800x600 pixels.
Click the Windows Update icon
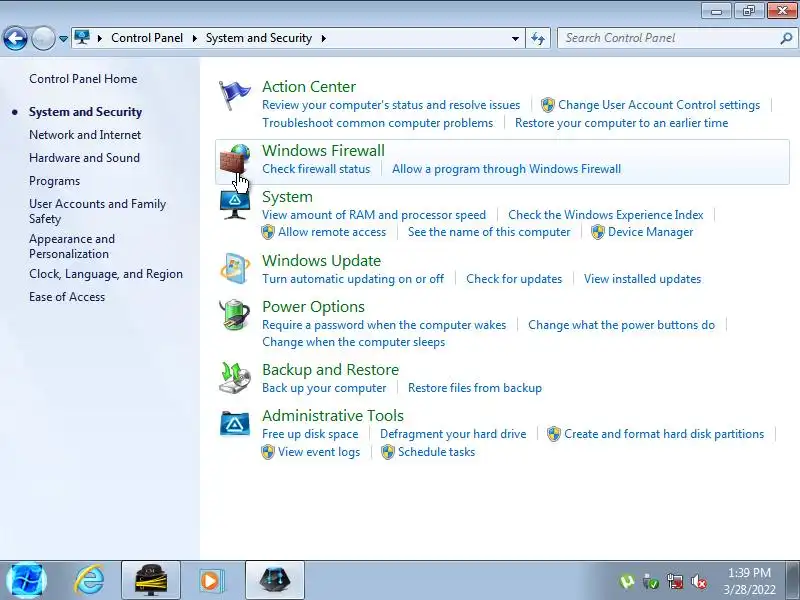[x=235, y=268]
